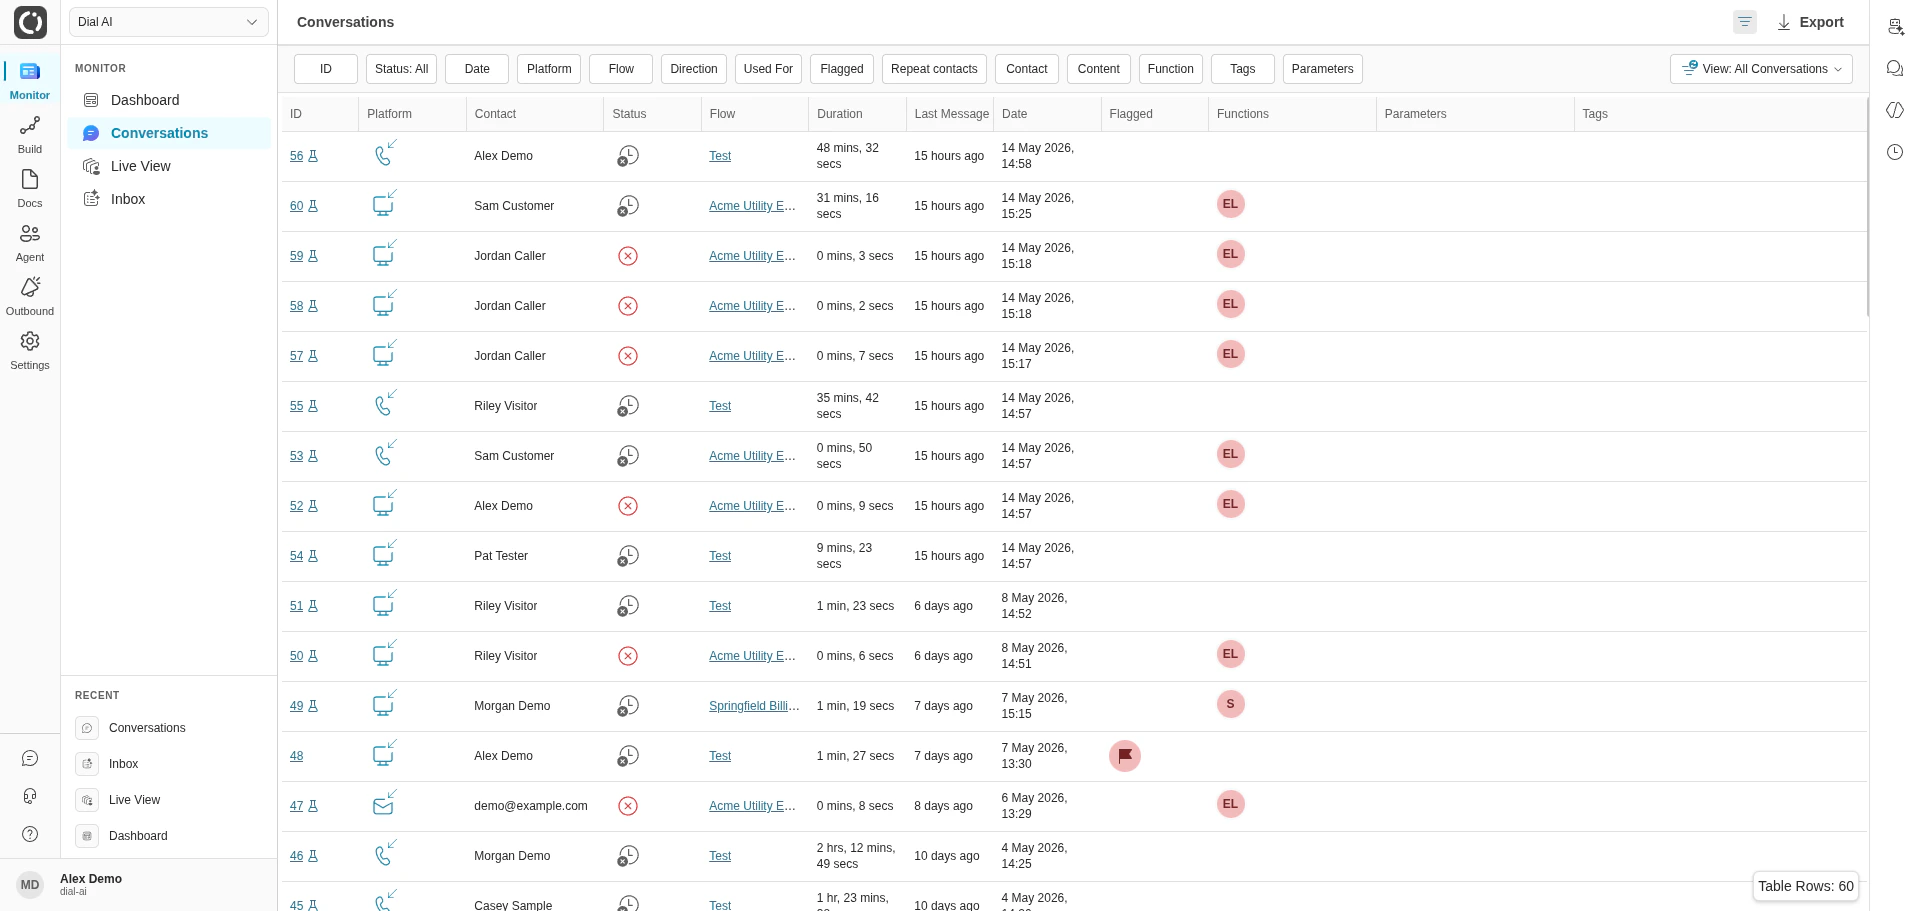Open the Settings gear in sidebar
The image size is (1920, 911).
30,351
